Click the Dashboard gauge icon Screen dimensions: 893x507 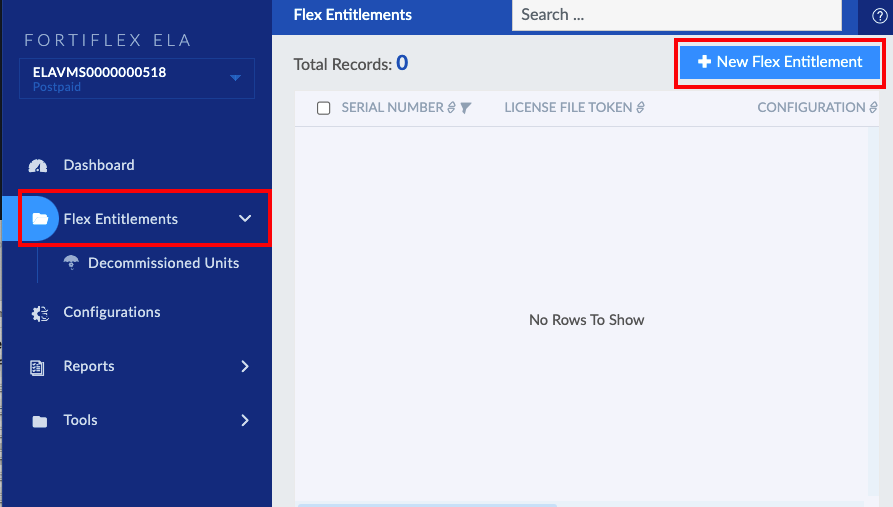coord(38,166)
